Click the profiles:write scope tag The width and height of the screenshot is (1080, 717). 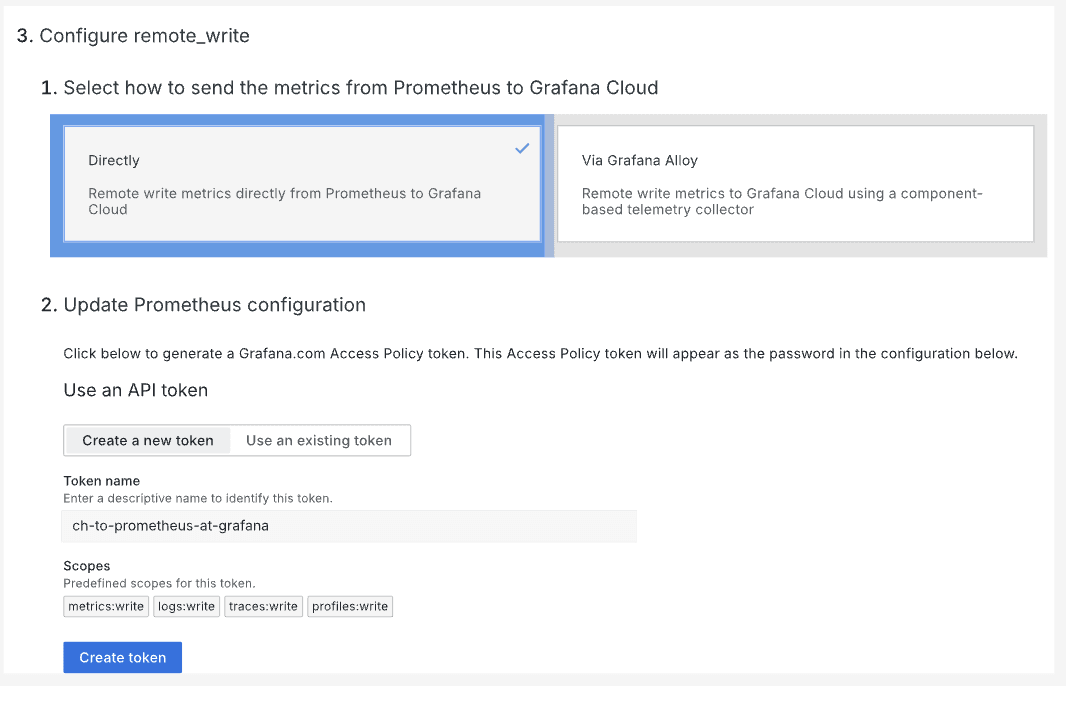tap(350, 606)
